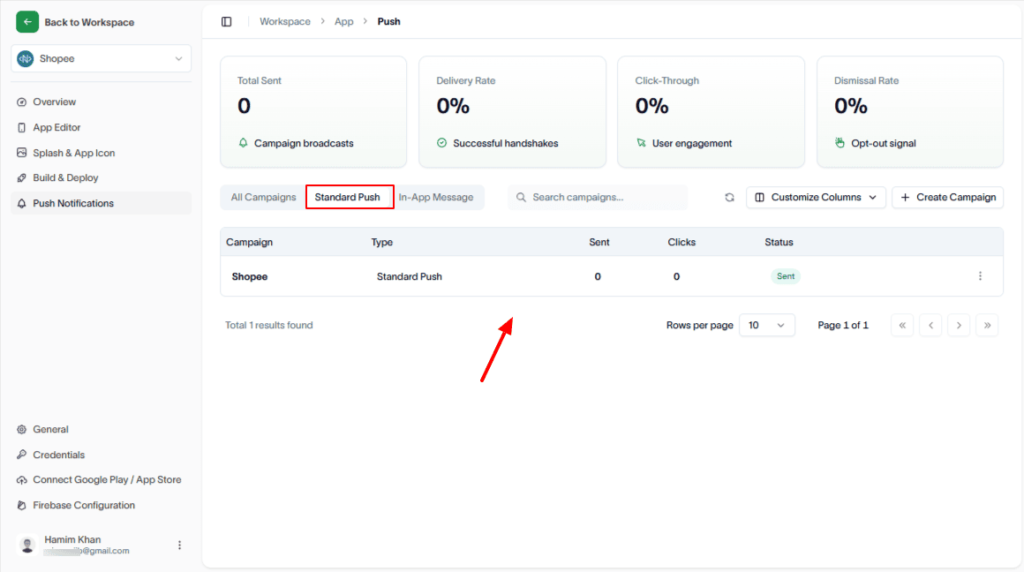Go to first page double-chevron button
This screenshot has width=1024, height=572.
click(902, 325)
